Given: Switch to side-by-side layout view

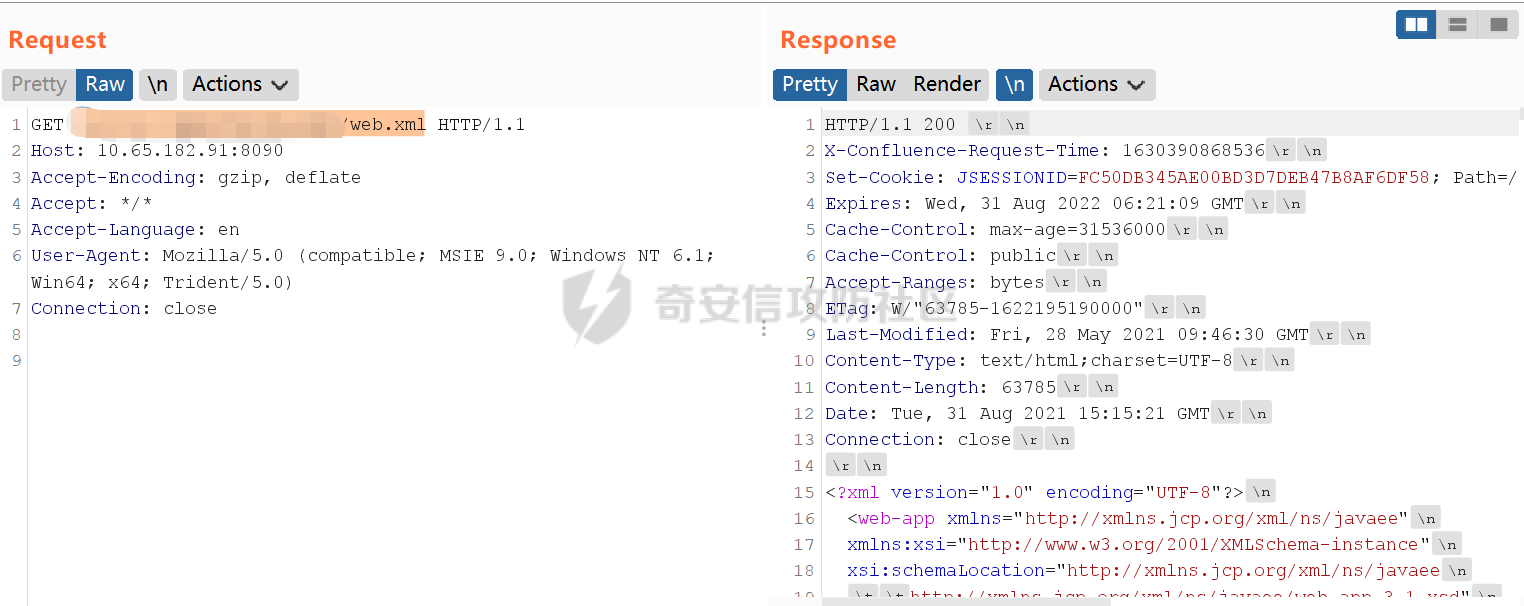Looking at the screenshot, I should [1416, 25].
